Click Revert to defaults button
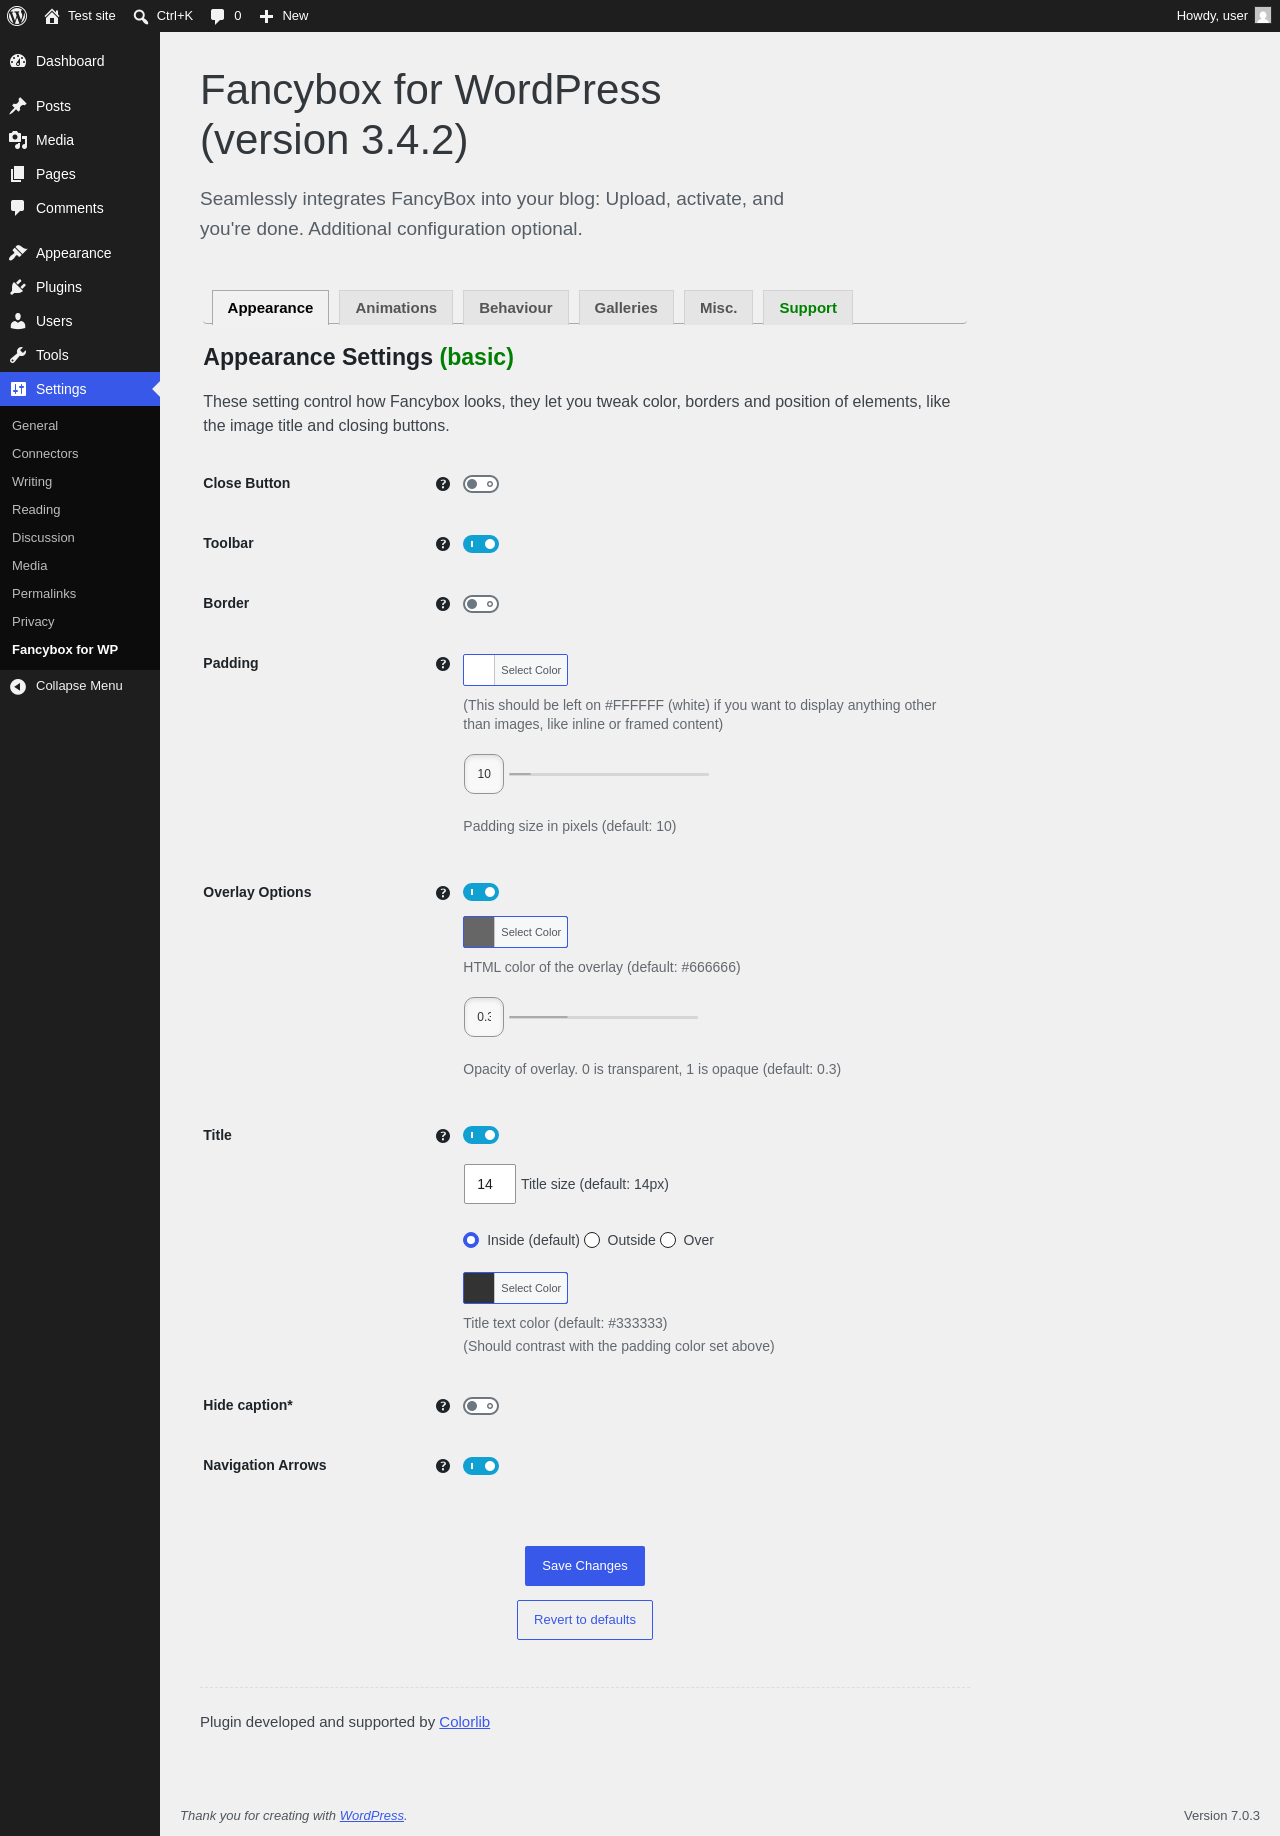Screen dimensions: 1280x1836 (x=585, y=1620)
